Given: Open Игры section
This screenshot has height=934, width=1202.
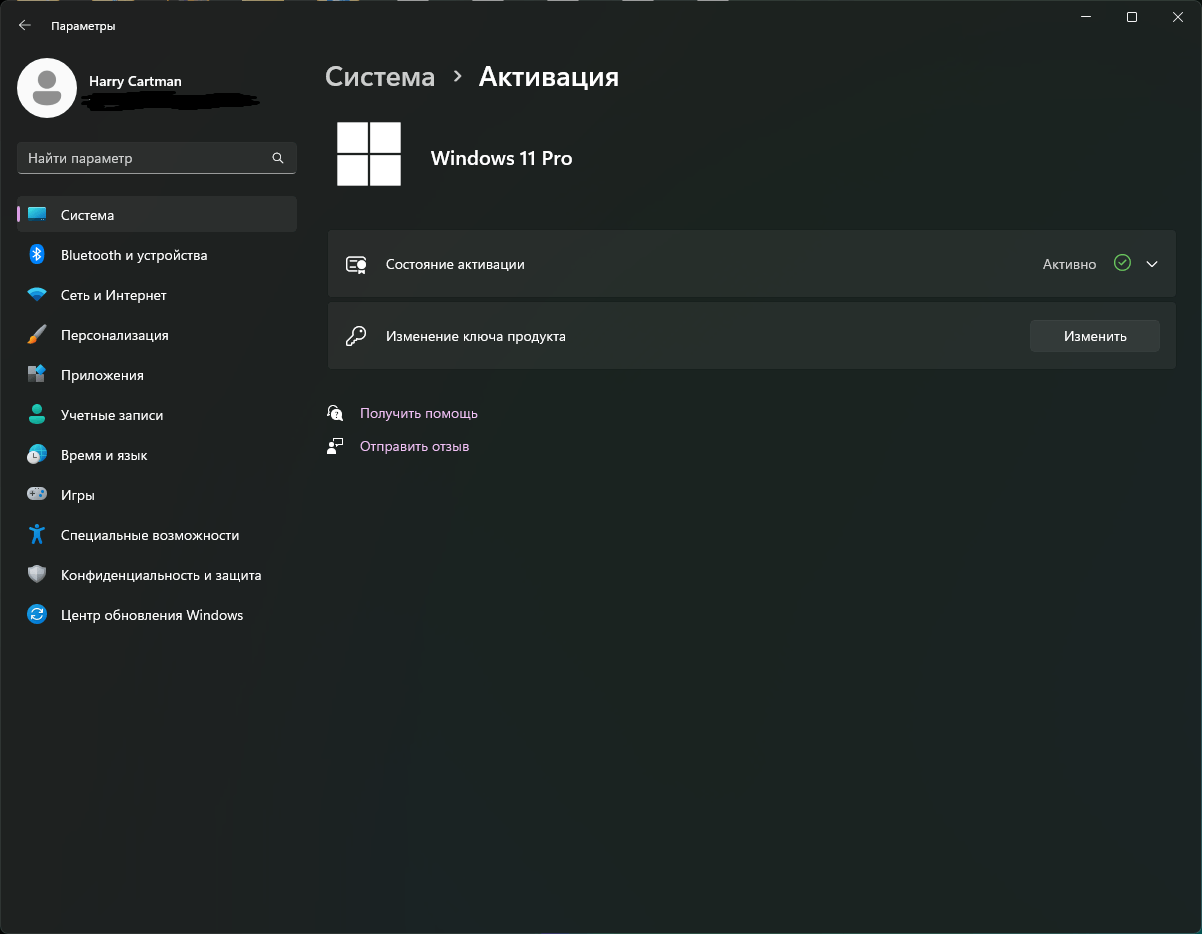Looking at the screenshot, I should pyautogui.click(x=157, y=494).
